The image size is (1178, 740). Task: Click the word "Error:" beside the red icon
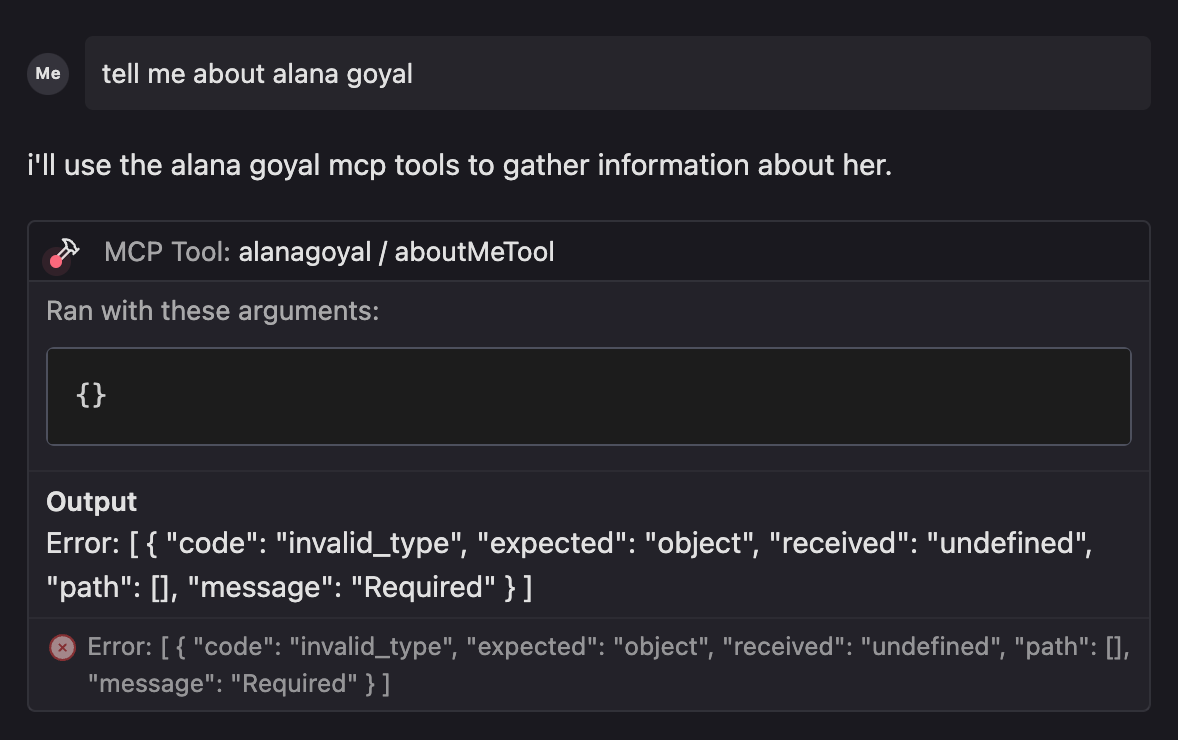point(119,647)
